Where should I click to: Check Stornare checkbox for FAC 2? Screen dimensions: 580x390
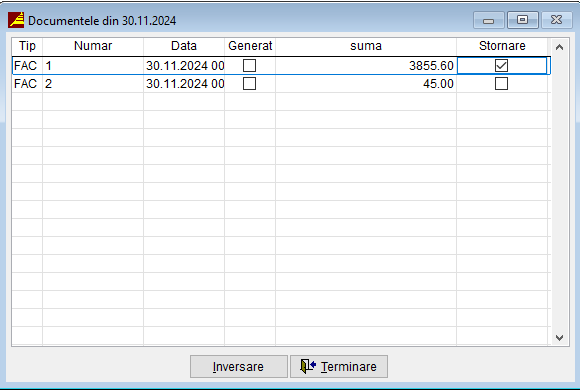(x=501, y=84)
